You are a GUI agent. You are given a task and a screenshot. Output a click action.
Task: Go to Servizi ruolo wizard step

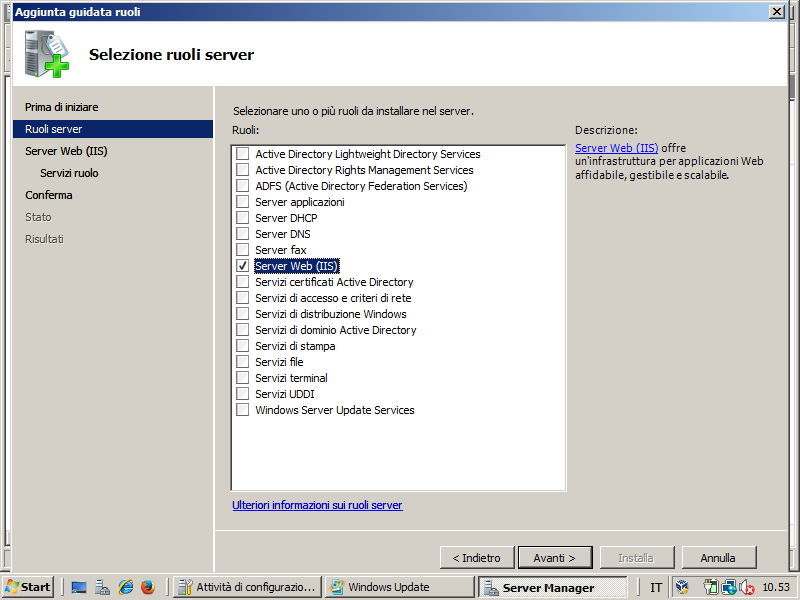(x=69, y=173)
